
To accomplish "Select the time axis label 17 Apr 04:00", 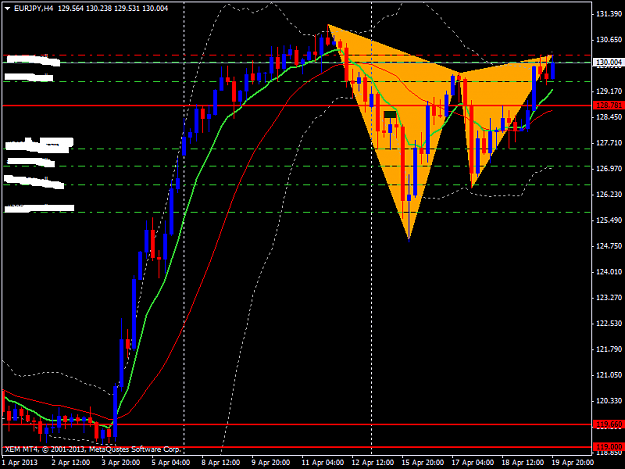I will 473,462.
